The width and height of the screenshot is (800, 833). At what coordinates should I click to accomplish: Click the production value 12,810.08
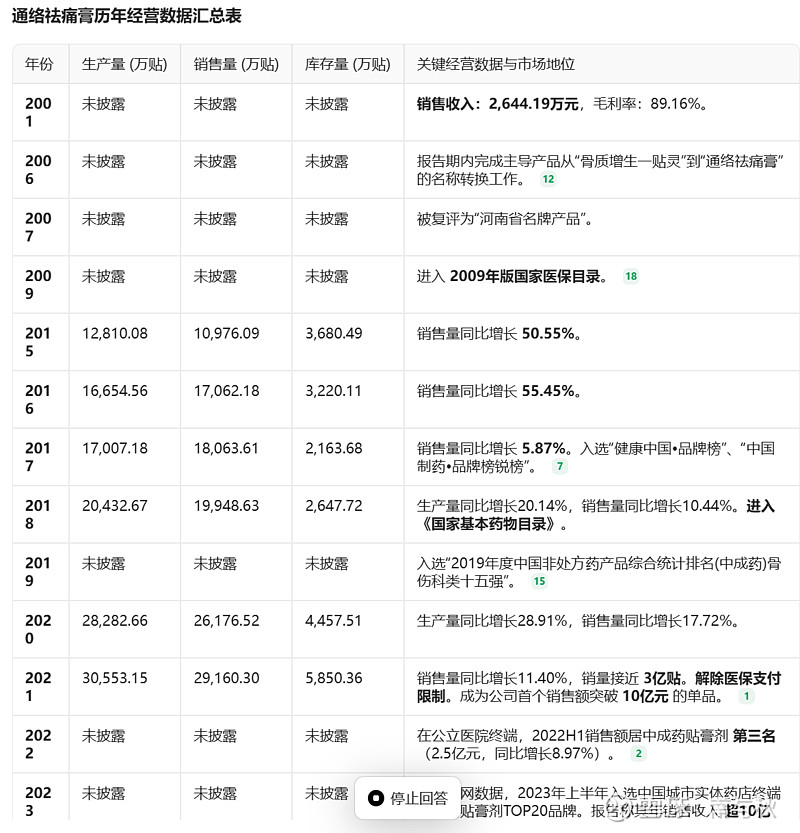click(x=115, y=334)
